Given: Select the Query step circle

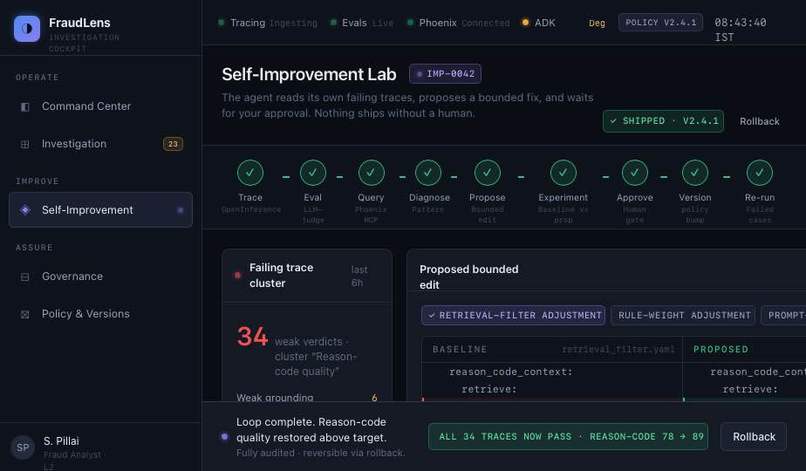Looking at the screenshot, I should coord(371,173).
